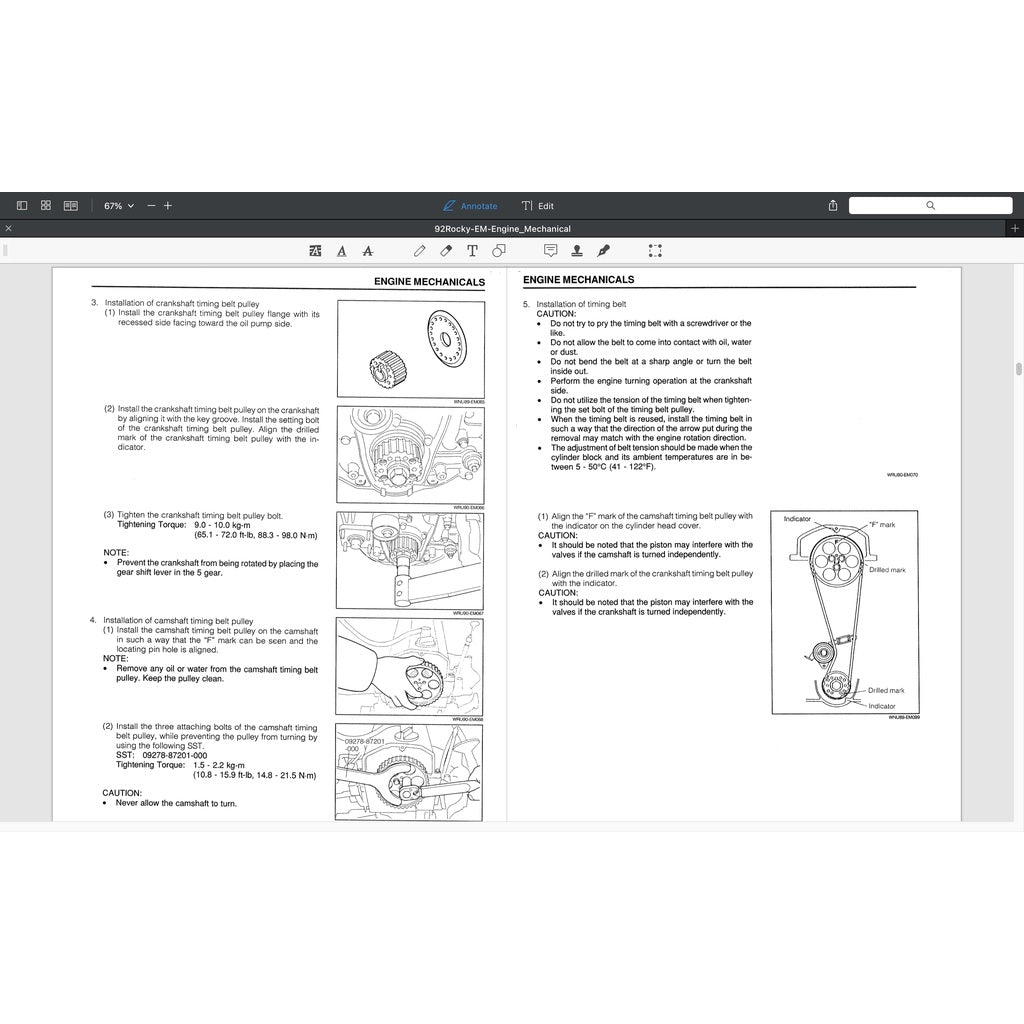This screenshot has height=1024, width=1024.
Task: Click the zoom in plus button
Action: (x=168, y=205)
